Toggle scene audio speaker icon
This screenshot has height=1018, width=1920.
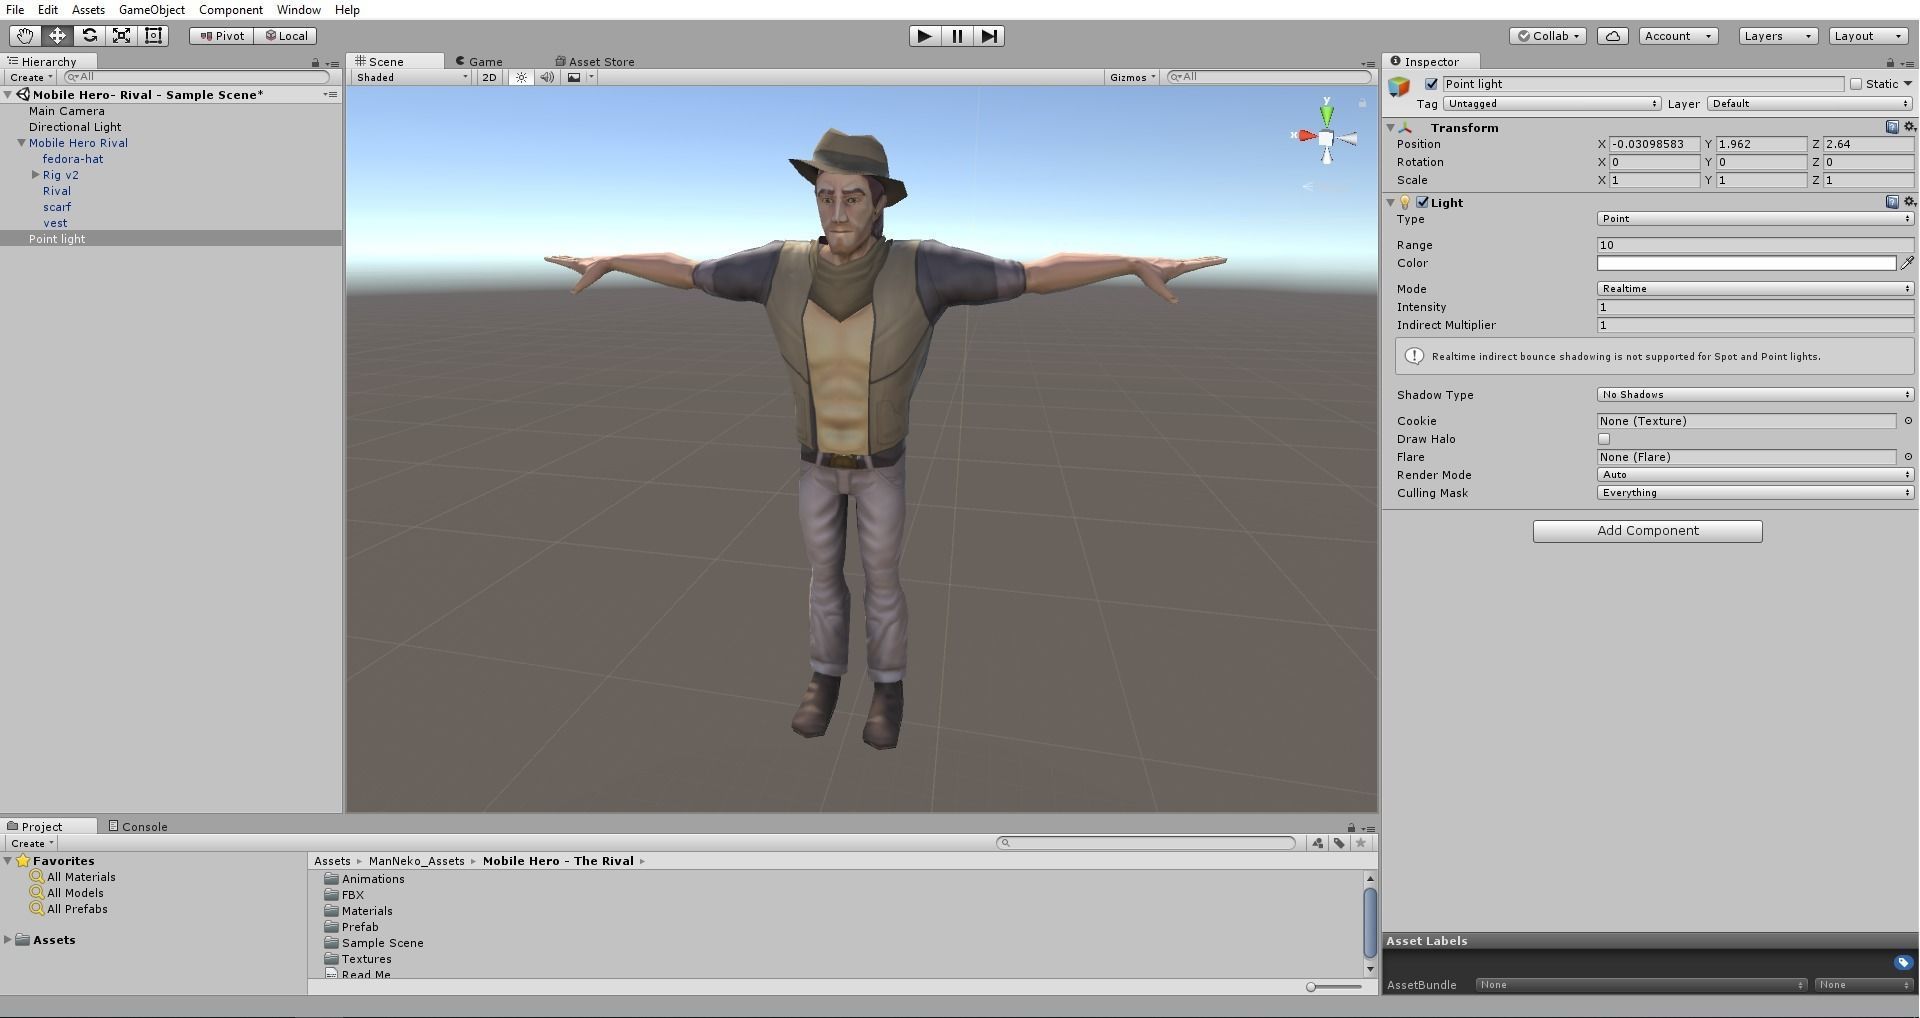pyautogui.click(x=547, y=77)
